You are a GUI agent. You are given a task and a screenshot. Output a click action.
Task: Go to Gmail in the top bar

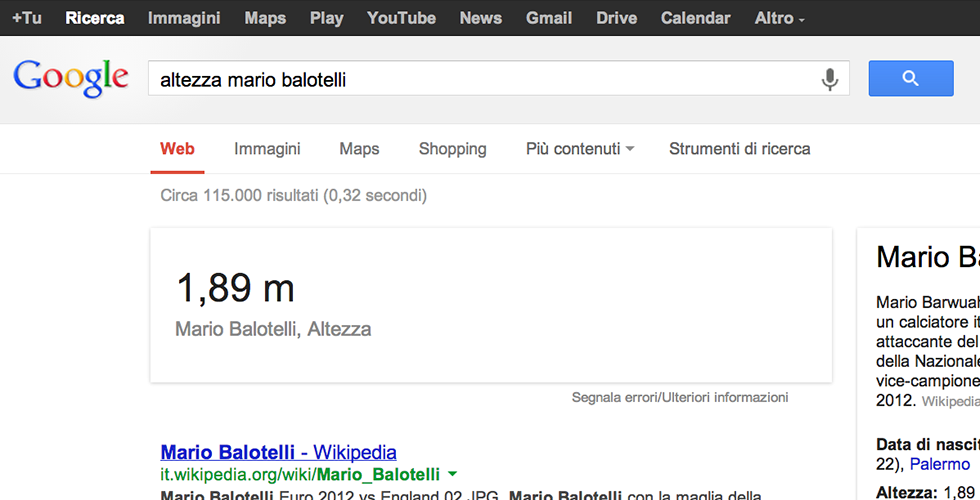(549, 18)
